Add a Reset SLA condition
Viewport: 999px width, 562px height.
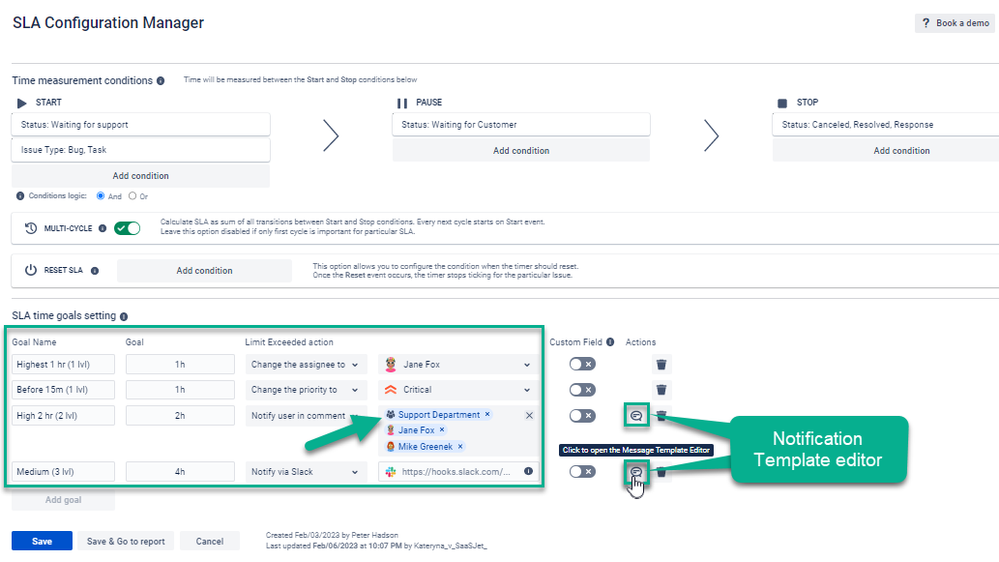(205, 271)
